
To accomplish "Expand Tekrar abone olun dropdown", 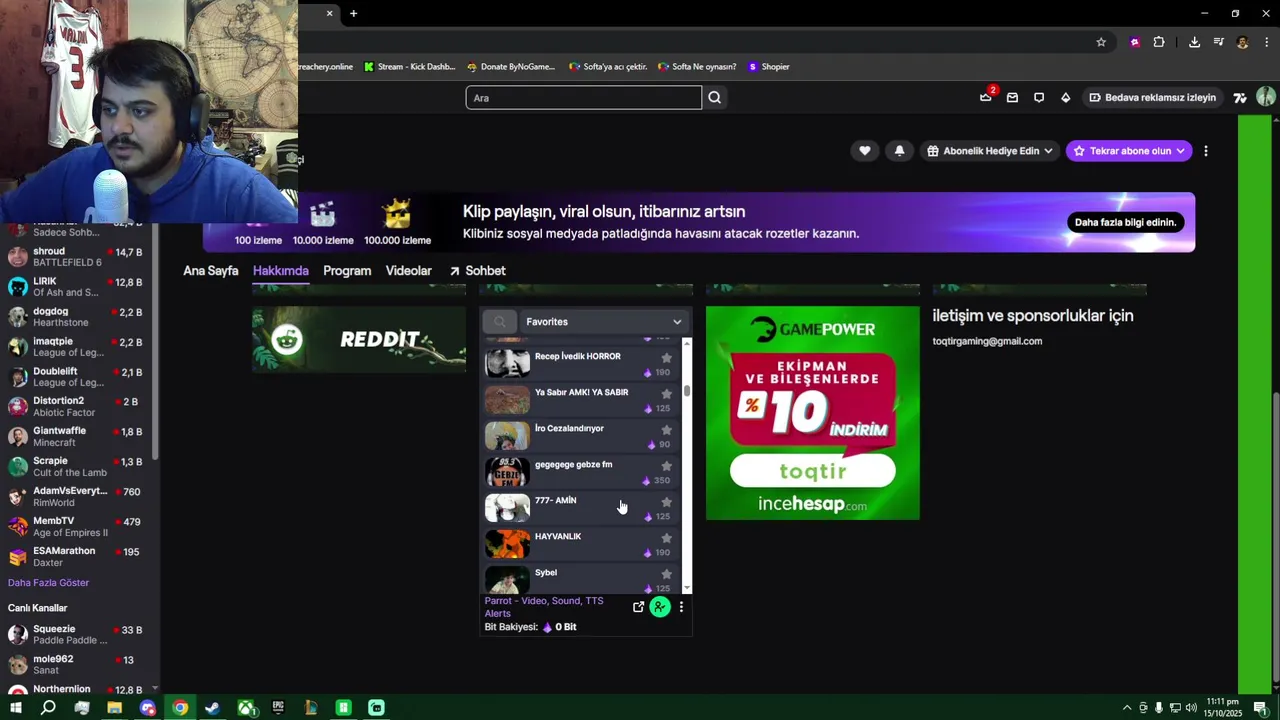I will coord(1129,151).
